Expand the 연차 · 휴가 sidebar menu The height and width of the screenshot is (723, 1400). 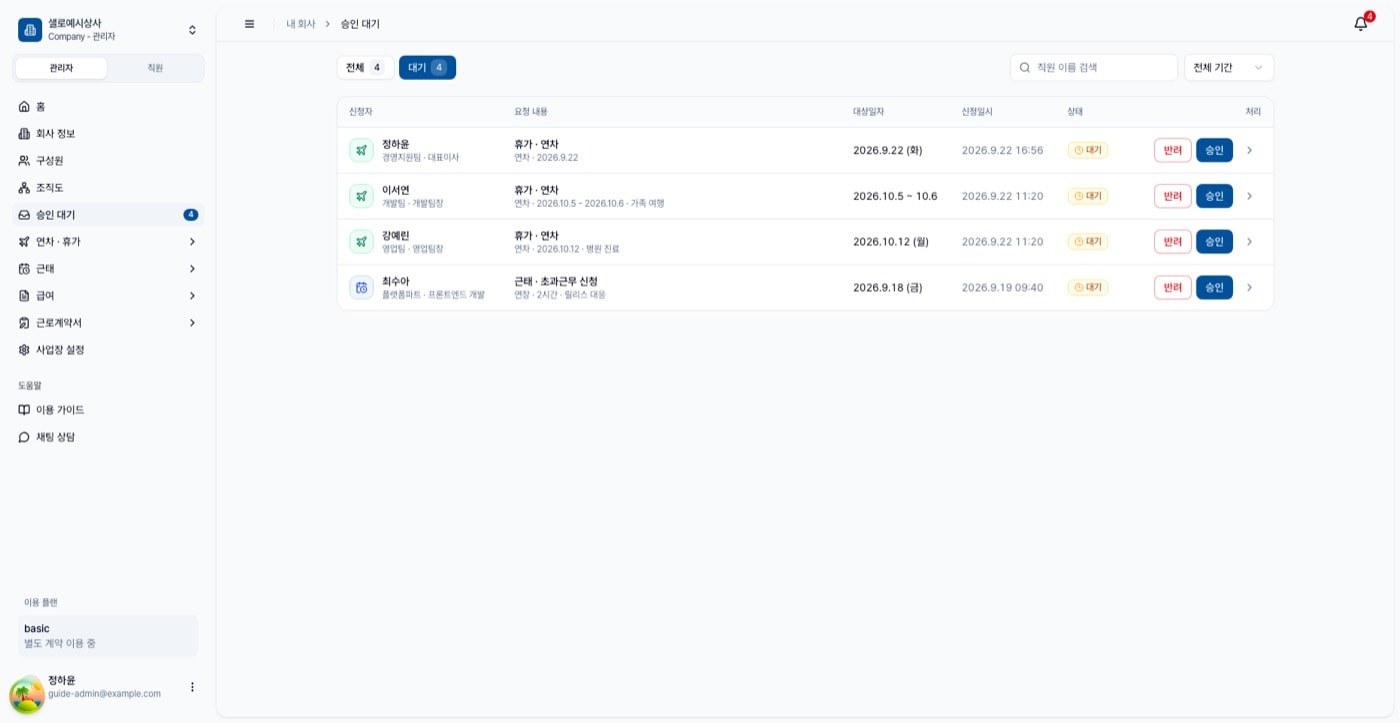pyautogui.click(x=108, y=242)
